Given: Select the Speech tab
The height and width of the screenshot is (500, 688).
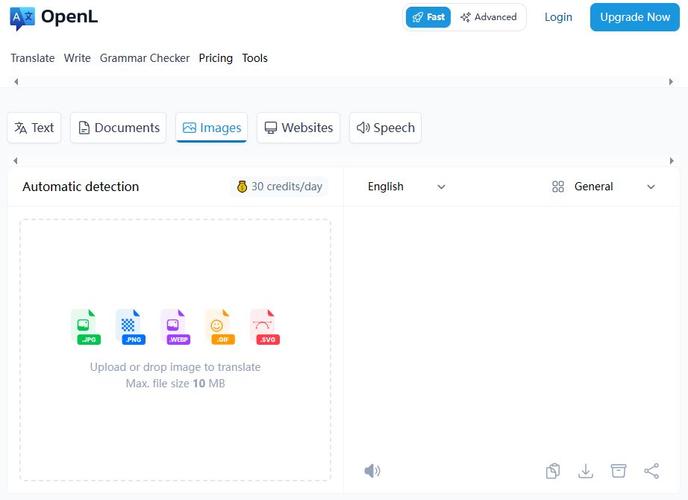Looking at the screenshot, I should (385, 128).
